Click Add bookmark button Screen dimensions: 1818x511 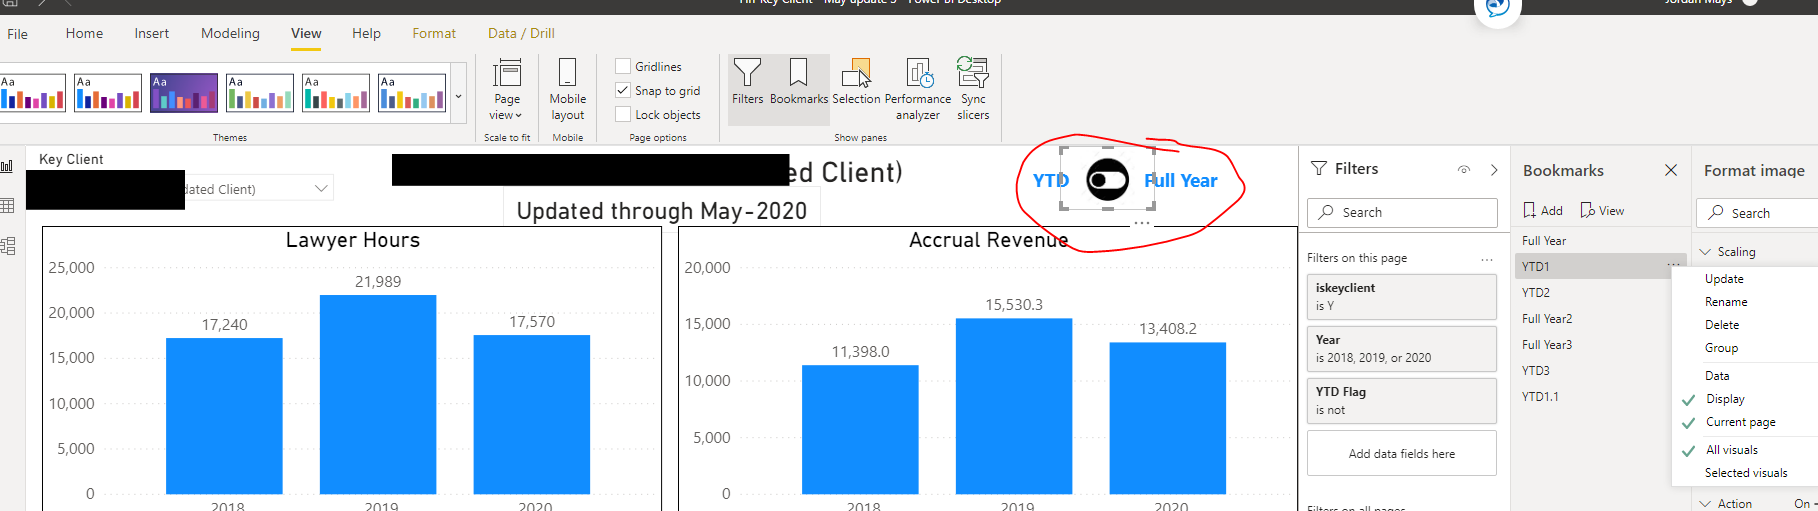[x=1543, y=210]
